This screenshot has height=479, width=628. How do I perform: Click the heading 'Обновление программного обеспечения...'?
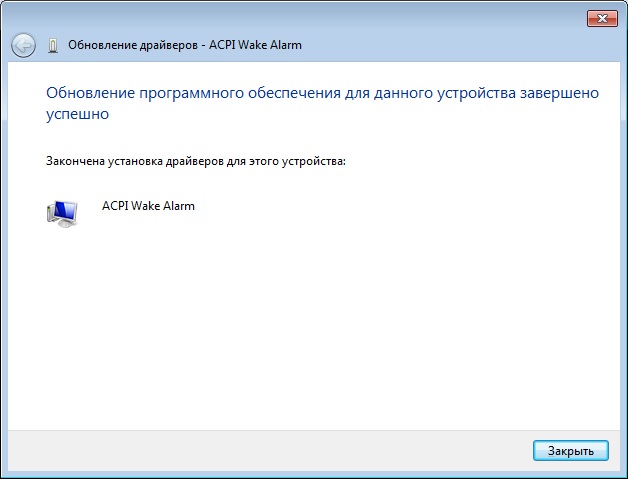click(322, 103)
